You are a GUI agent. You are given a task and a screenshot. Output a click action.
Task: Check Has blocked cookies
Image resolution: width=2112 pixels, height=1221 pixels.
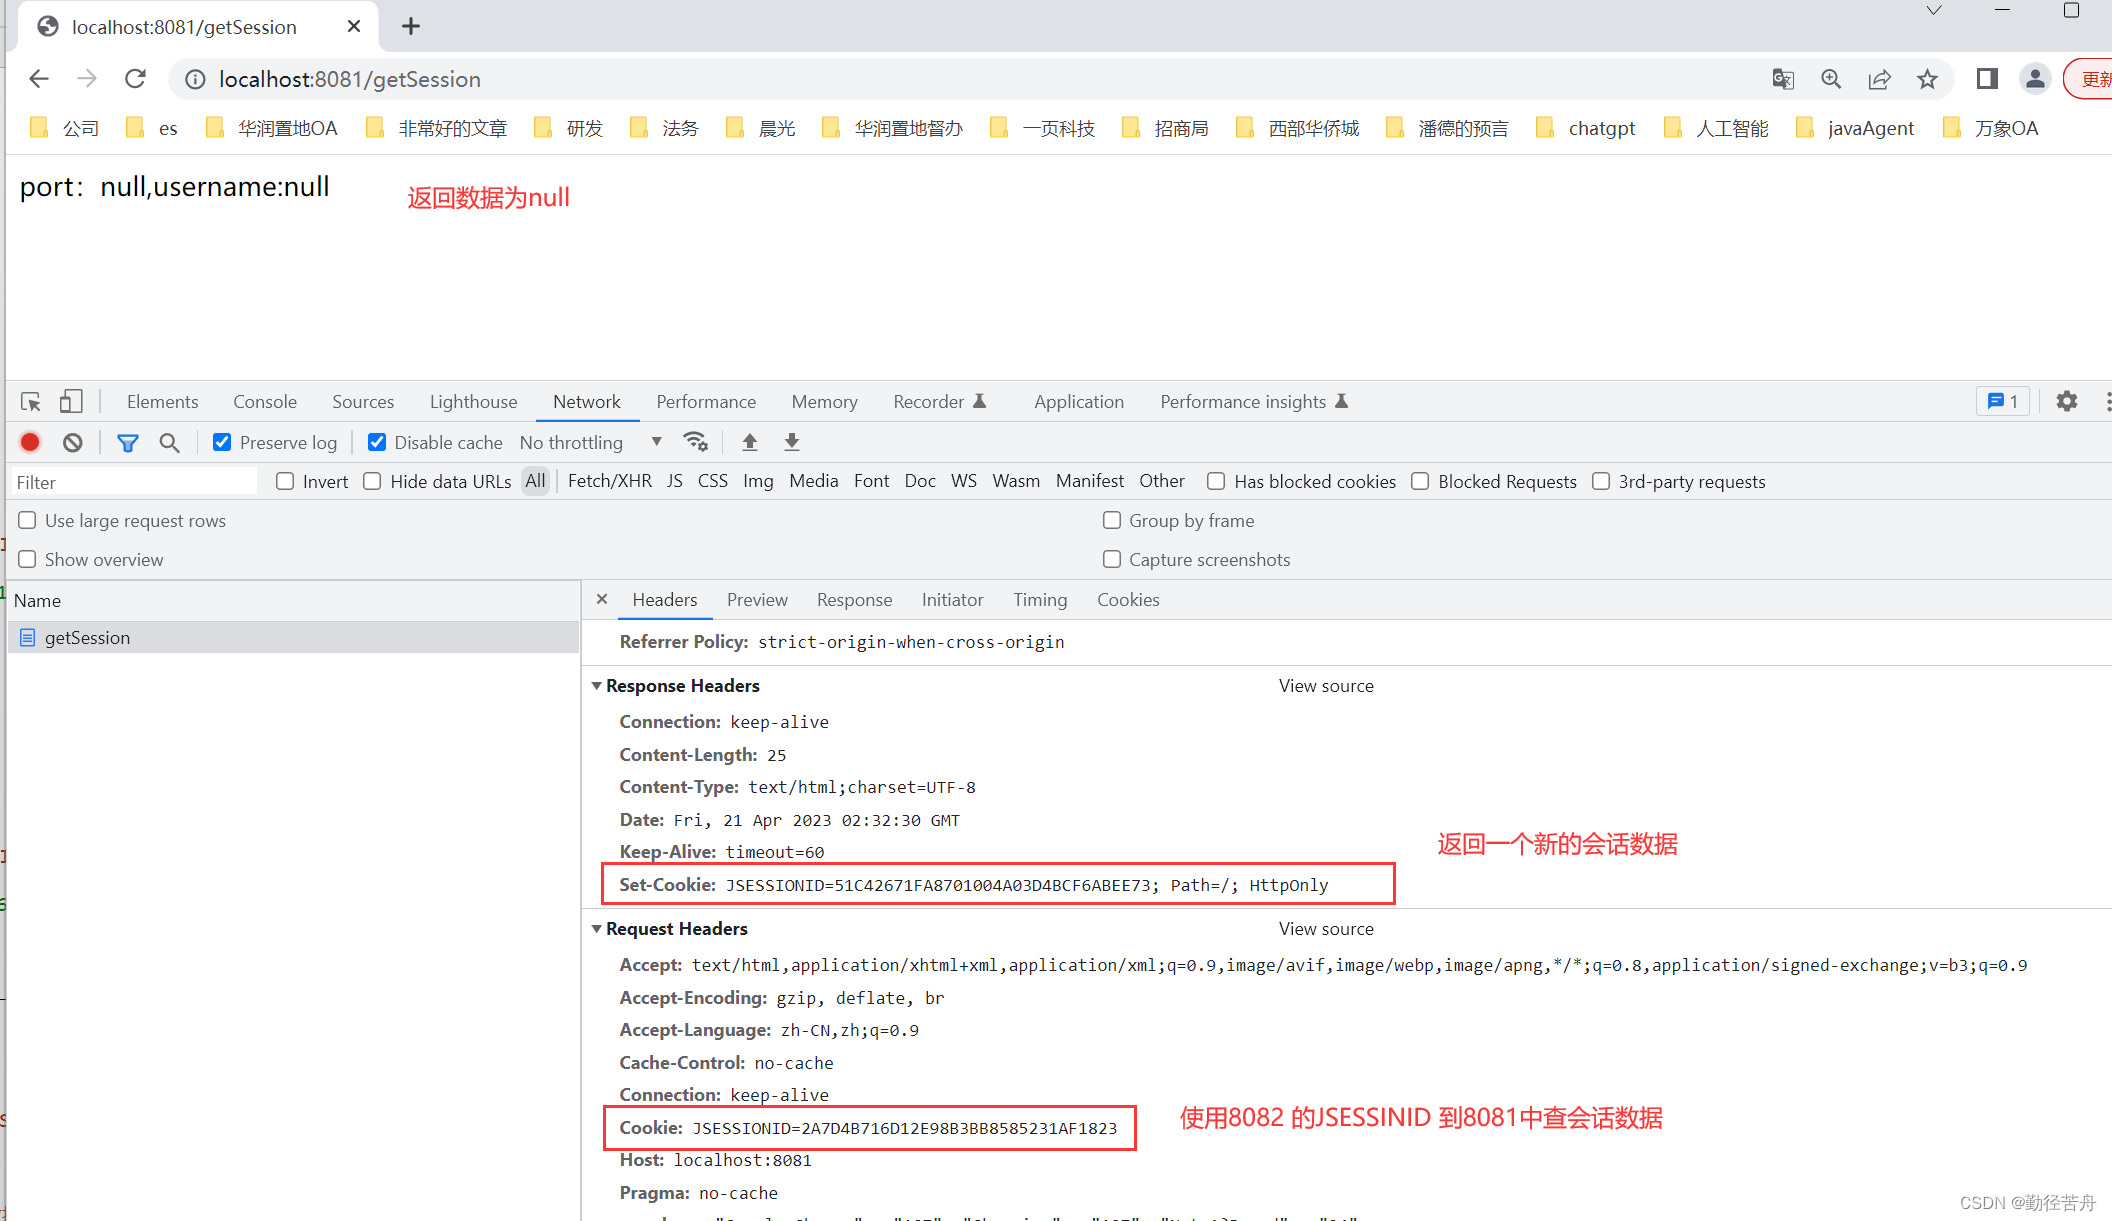point(1216,481)
